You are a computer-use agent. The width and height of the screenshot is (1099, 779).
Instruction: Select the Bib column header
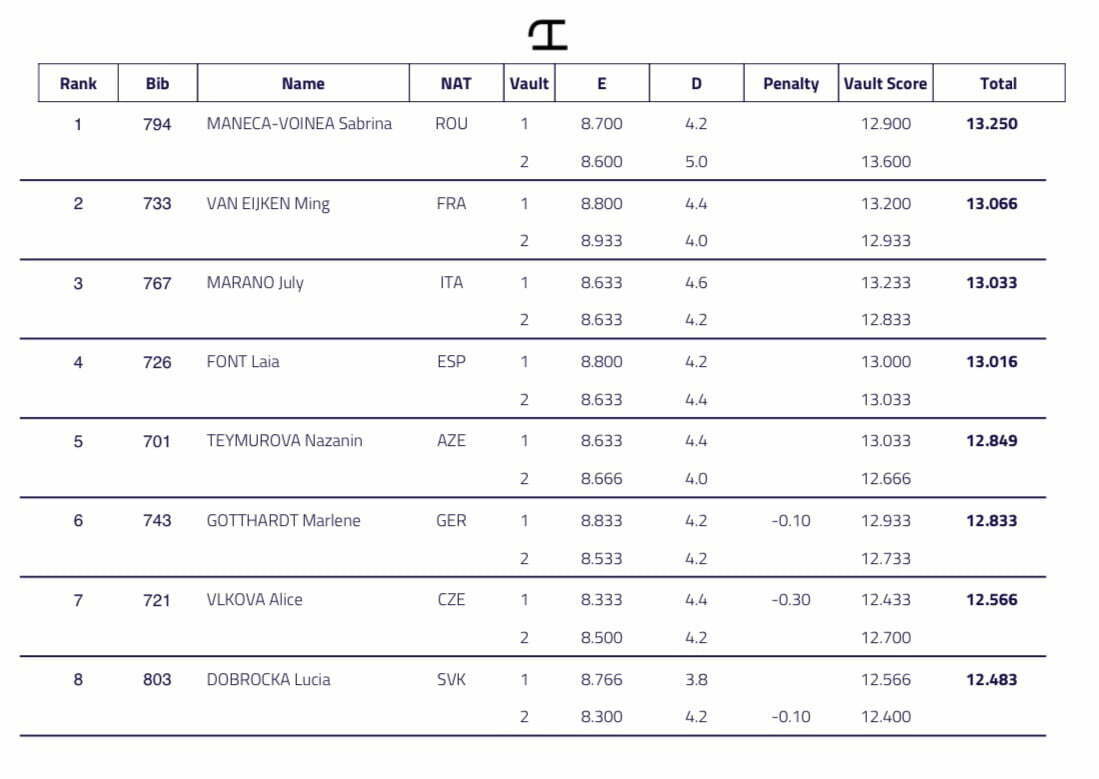pyautogui.click(x=157, y=84)
